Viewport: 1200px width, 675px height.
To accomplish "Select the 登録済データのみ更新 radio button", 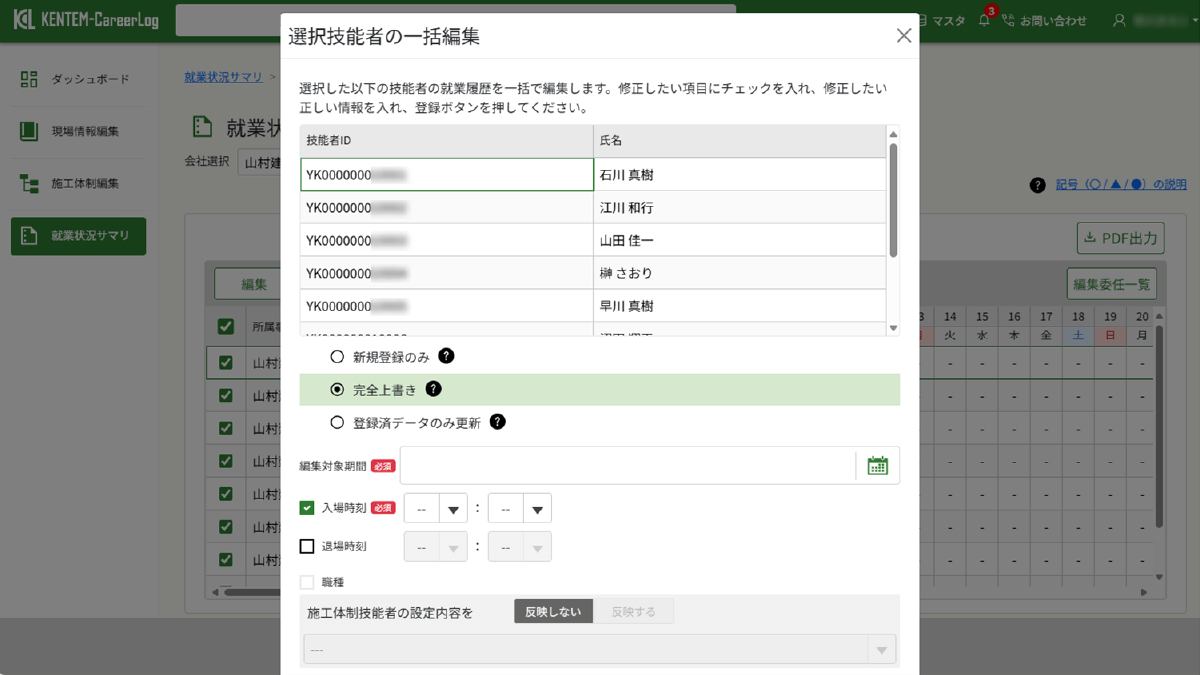I will pyautogui.click(x=337, y=422).
